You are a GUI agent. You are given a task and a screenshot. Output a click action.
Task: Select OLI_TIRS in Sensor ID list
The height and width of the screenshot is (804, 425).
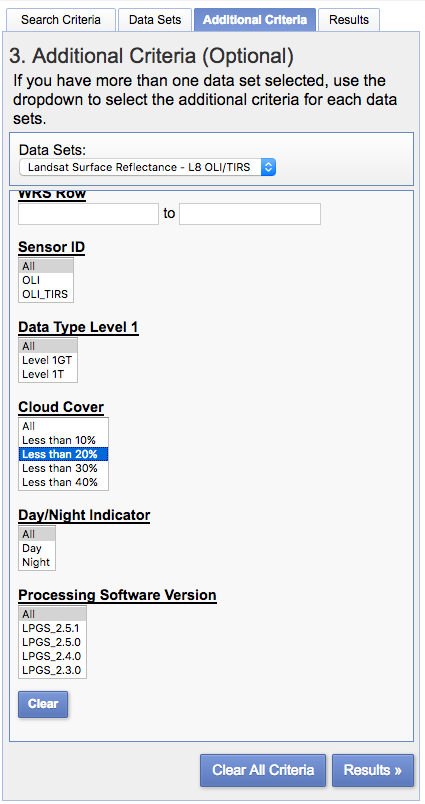(45, 295)
